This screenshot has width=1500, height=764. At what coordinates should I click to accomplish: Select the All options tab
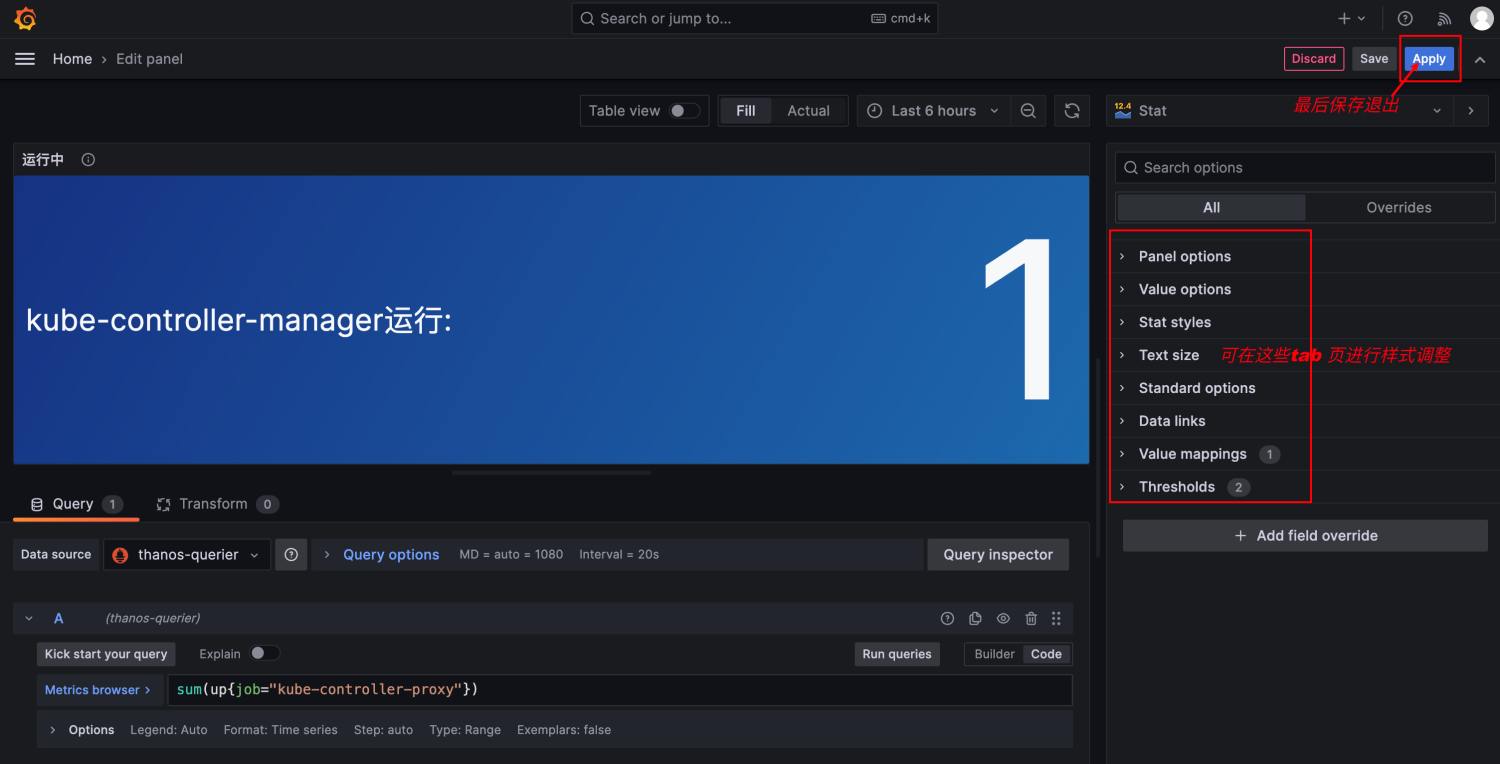pyautogui.click(x=1211, y=208)
